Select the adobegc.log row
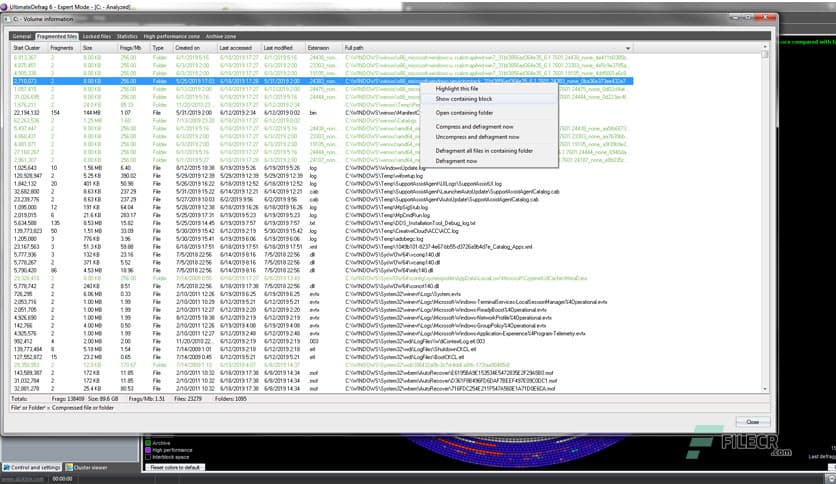 point(323,239)
